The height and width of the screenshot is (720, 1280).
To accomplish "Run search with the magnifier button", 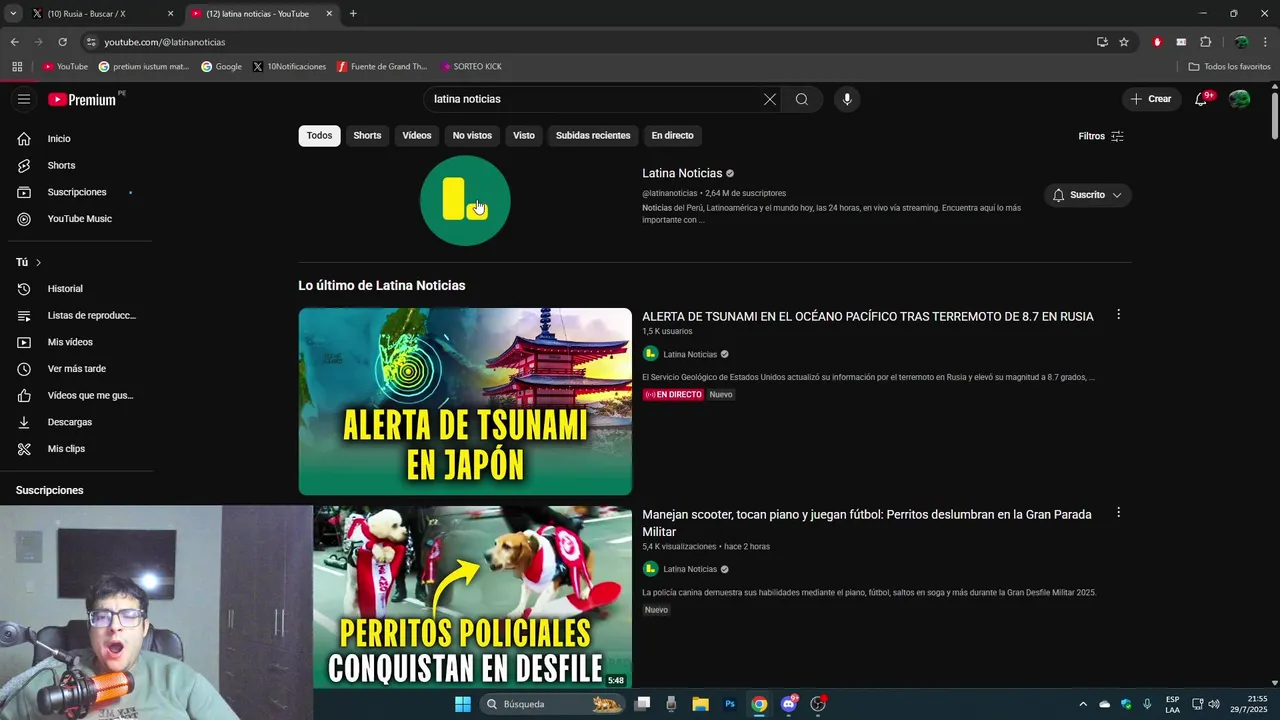I will 802,99.
